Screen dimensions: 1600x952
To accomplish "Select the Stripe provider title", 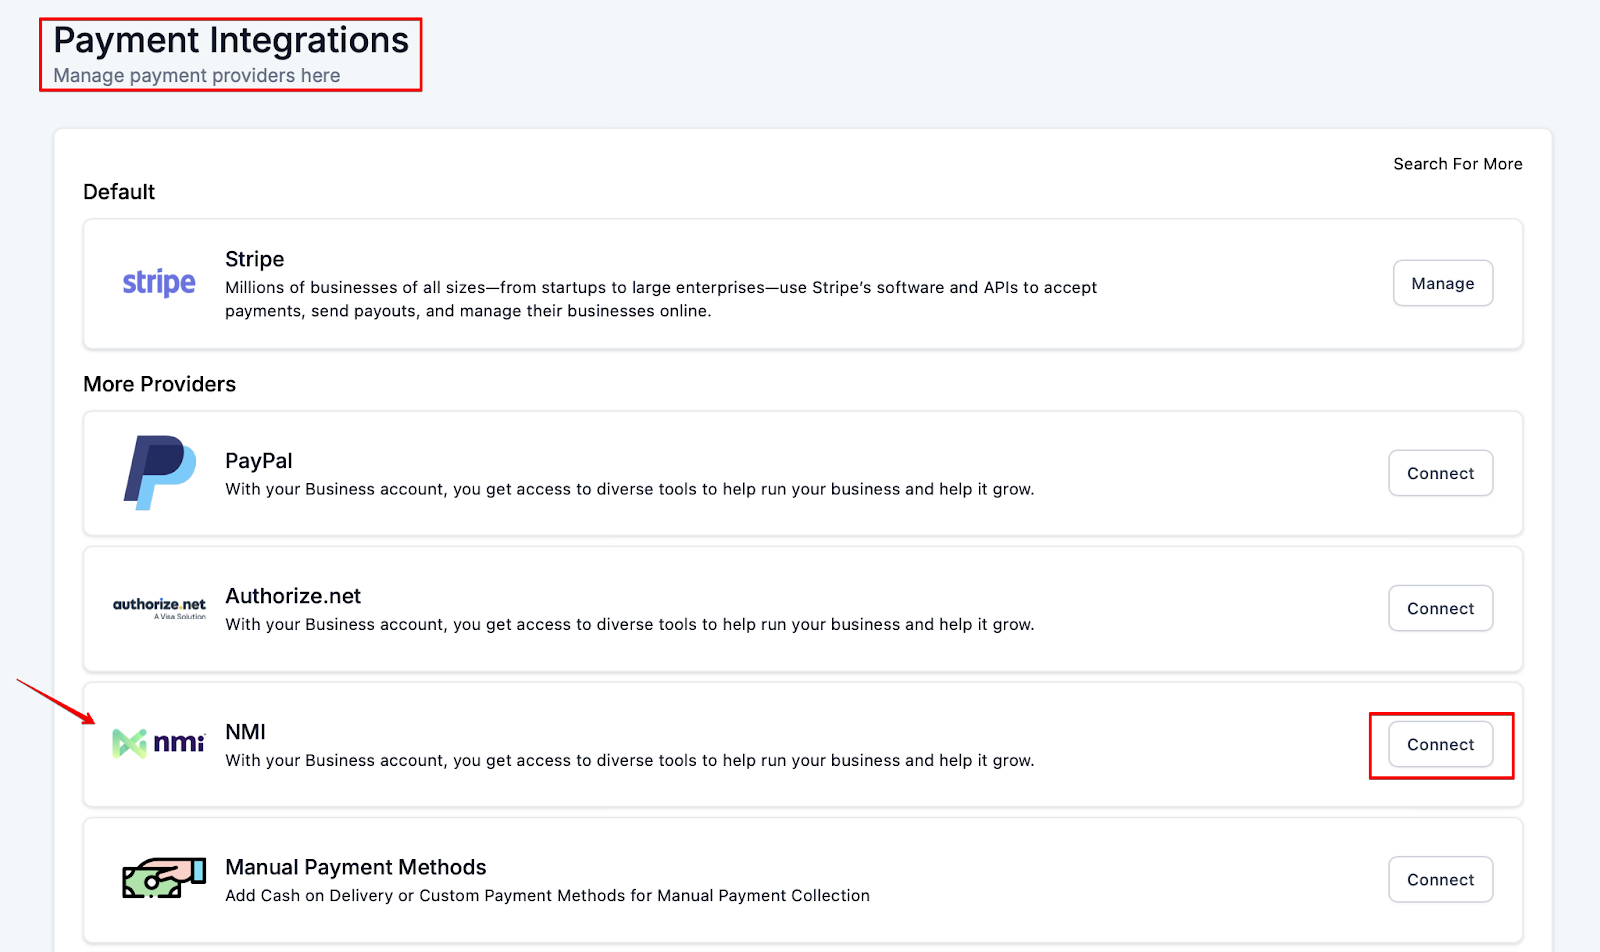I will (254, 259).
